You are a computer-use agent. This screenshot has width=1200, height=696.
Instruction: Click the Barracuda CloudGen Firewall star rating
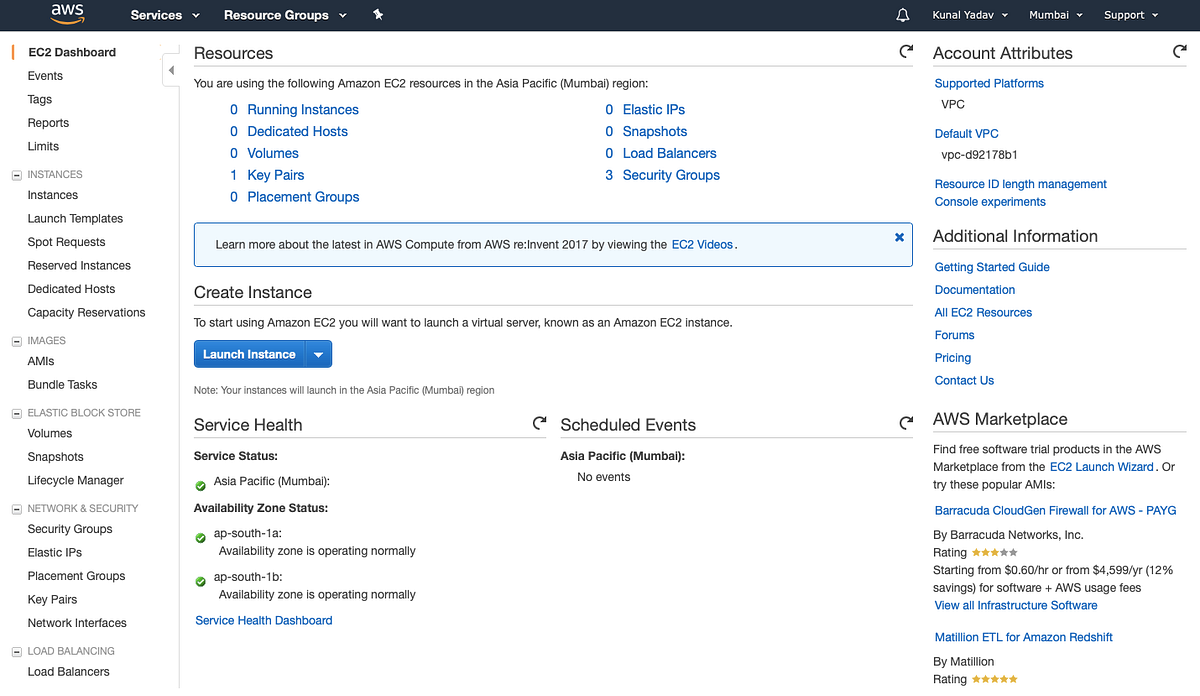click(994, 551)
